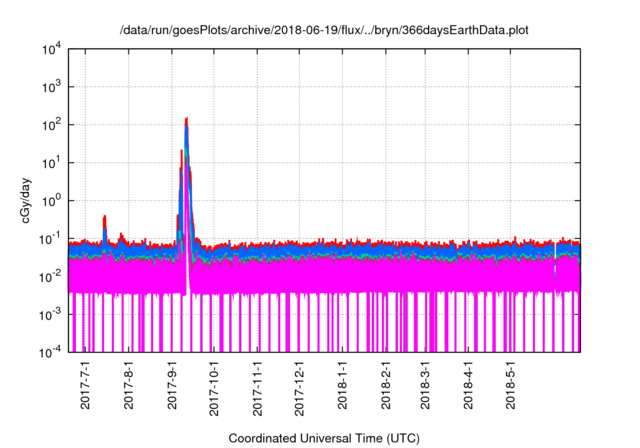Select the 2017-8-1 date tick label
The width and height of the screenshot is (640, 448).
(130, 388)
